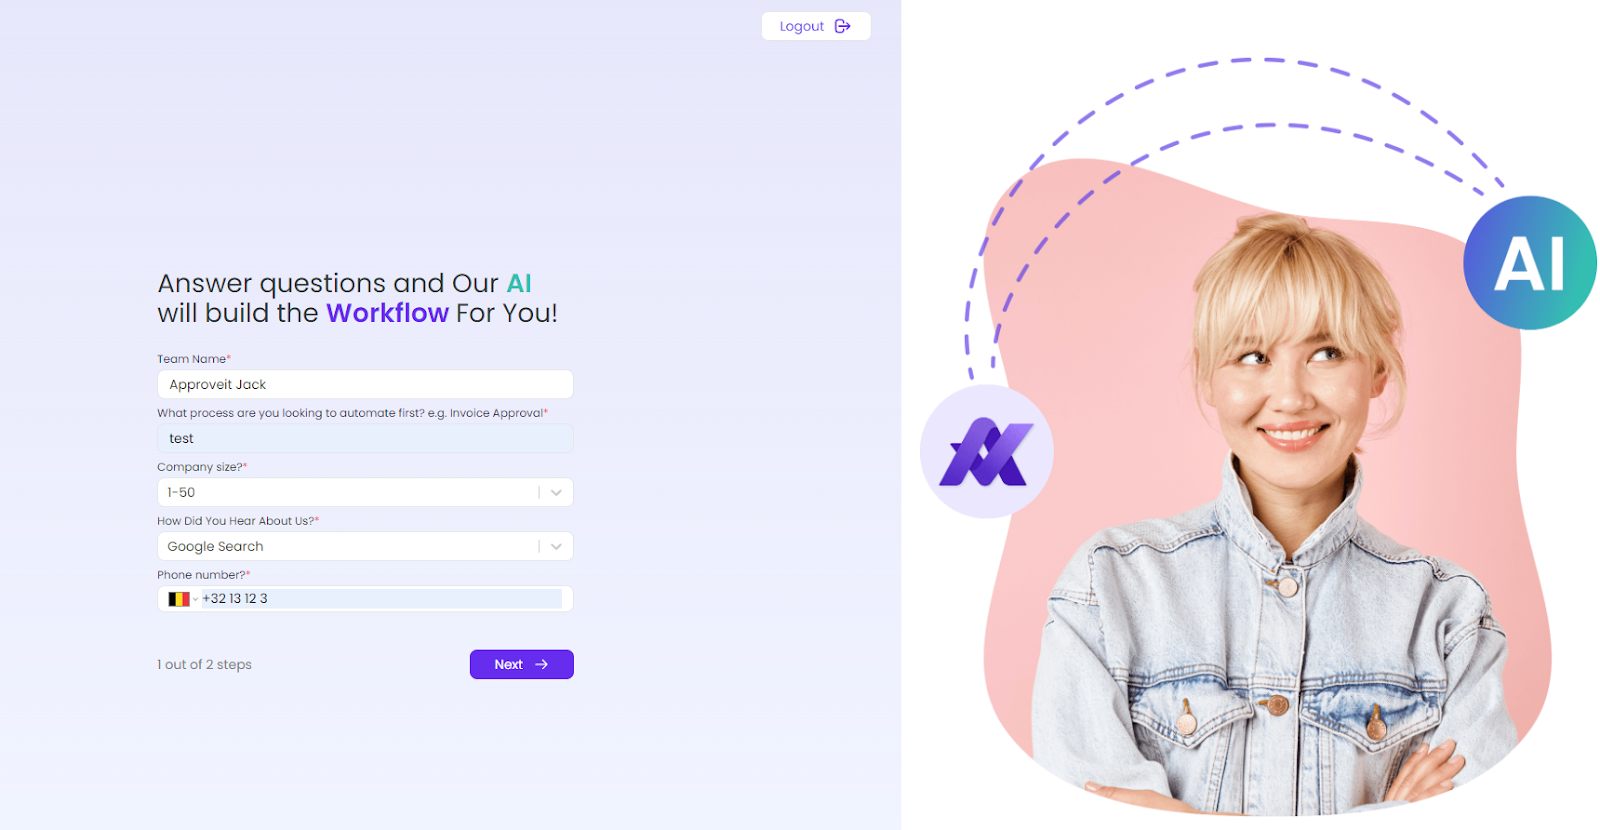Click the '1 out of 2 steps' indicator
1600x830 pixels.
pos(204,664)
